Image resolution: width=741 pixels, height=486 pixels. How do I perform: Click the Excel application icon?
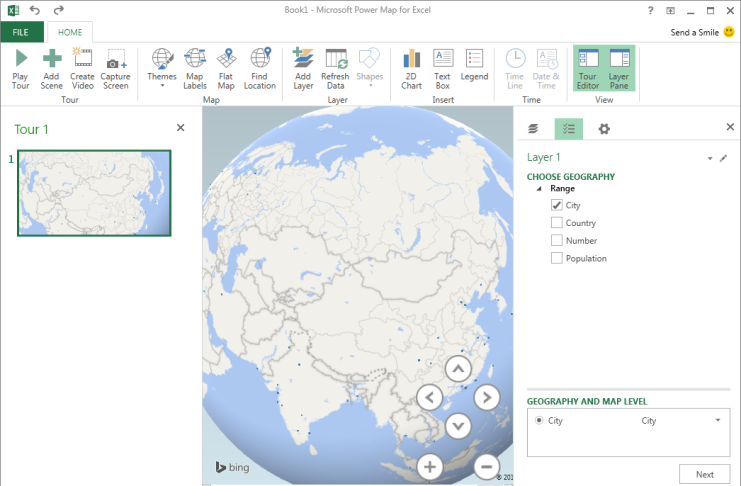click(x=13, y=10)
